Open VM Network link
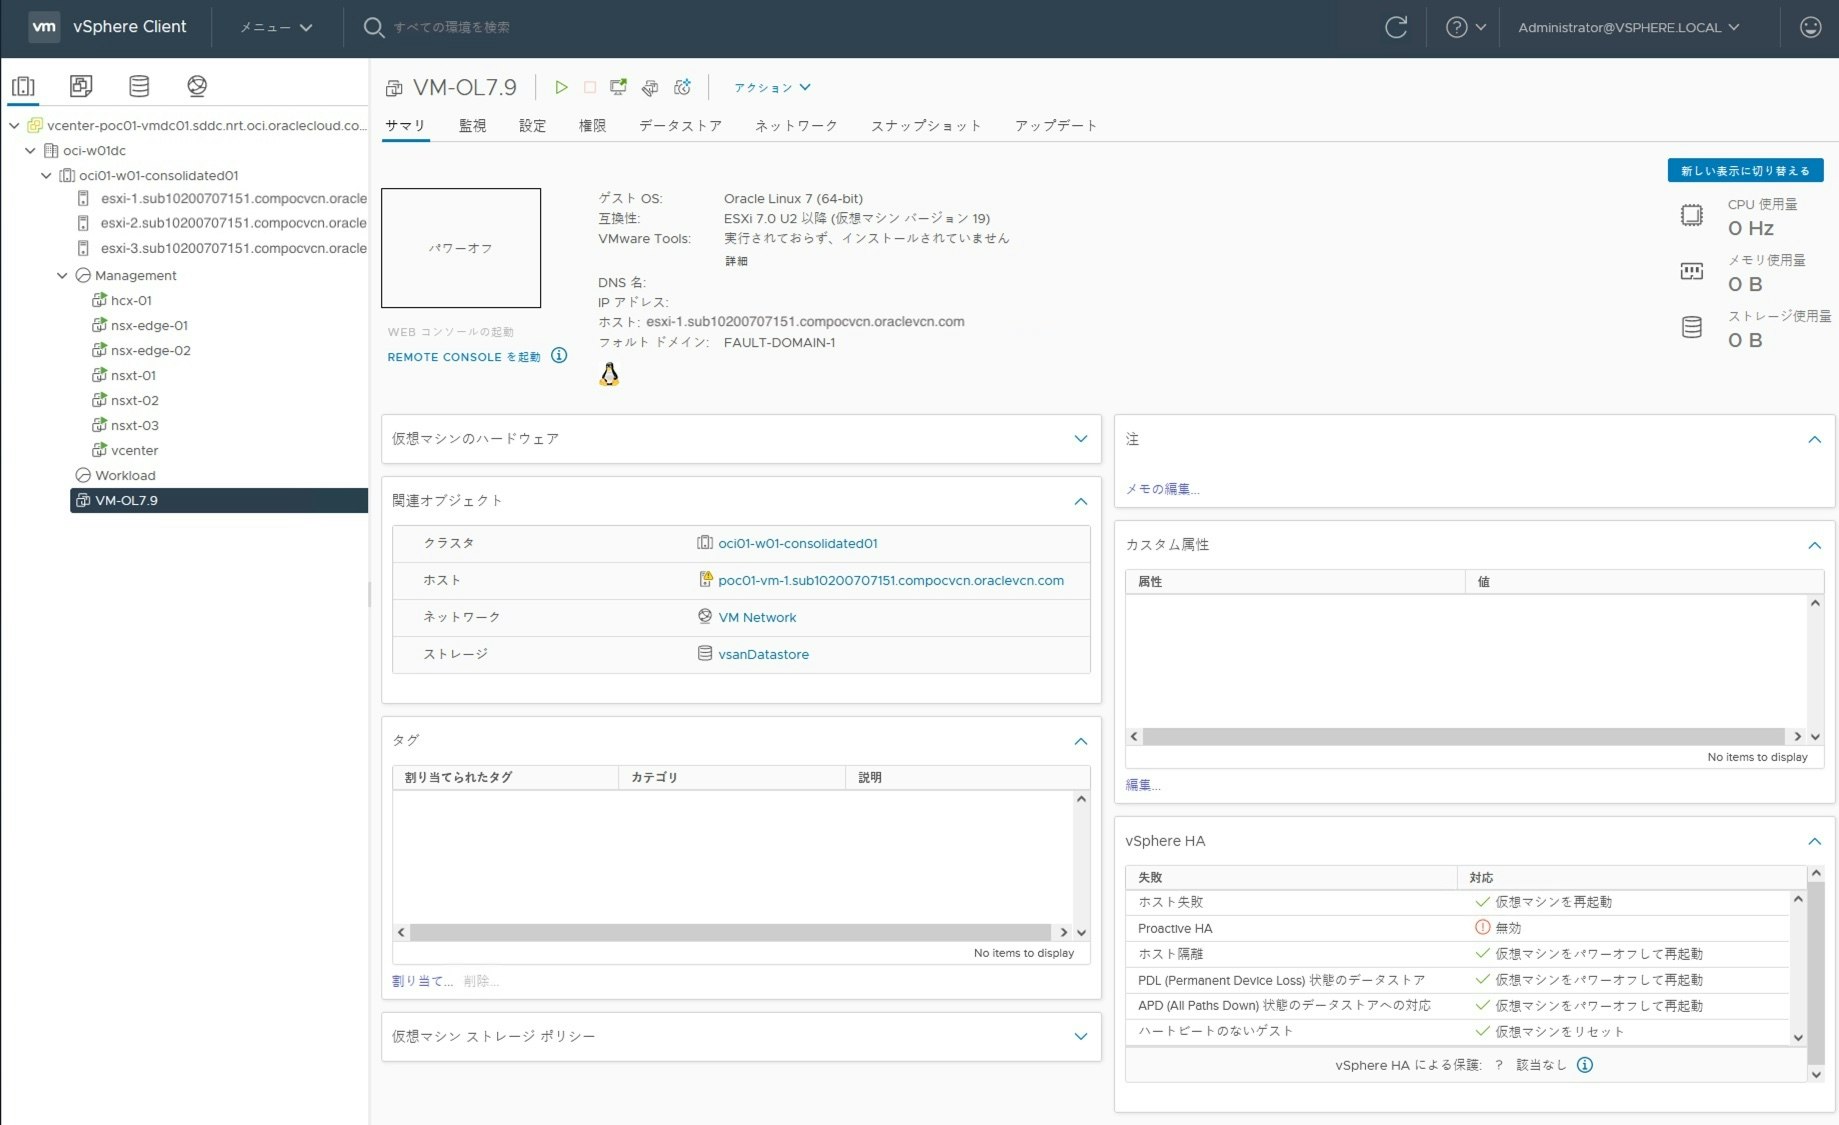 tap(757, 617)
